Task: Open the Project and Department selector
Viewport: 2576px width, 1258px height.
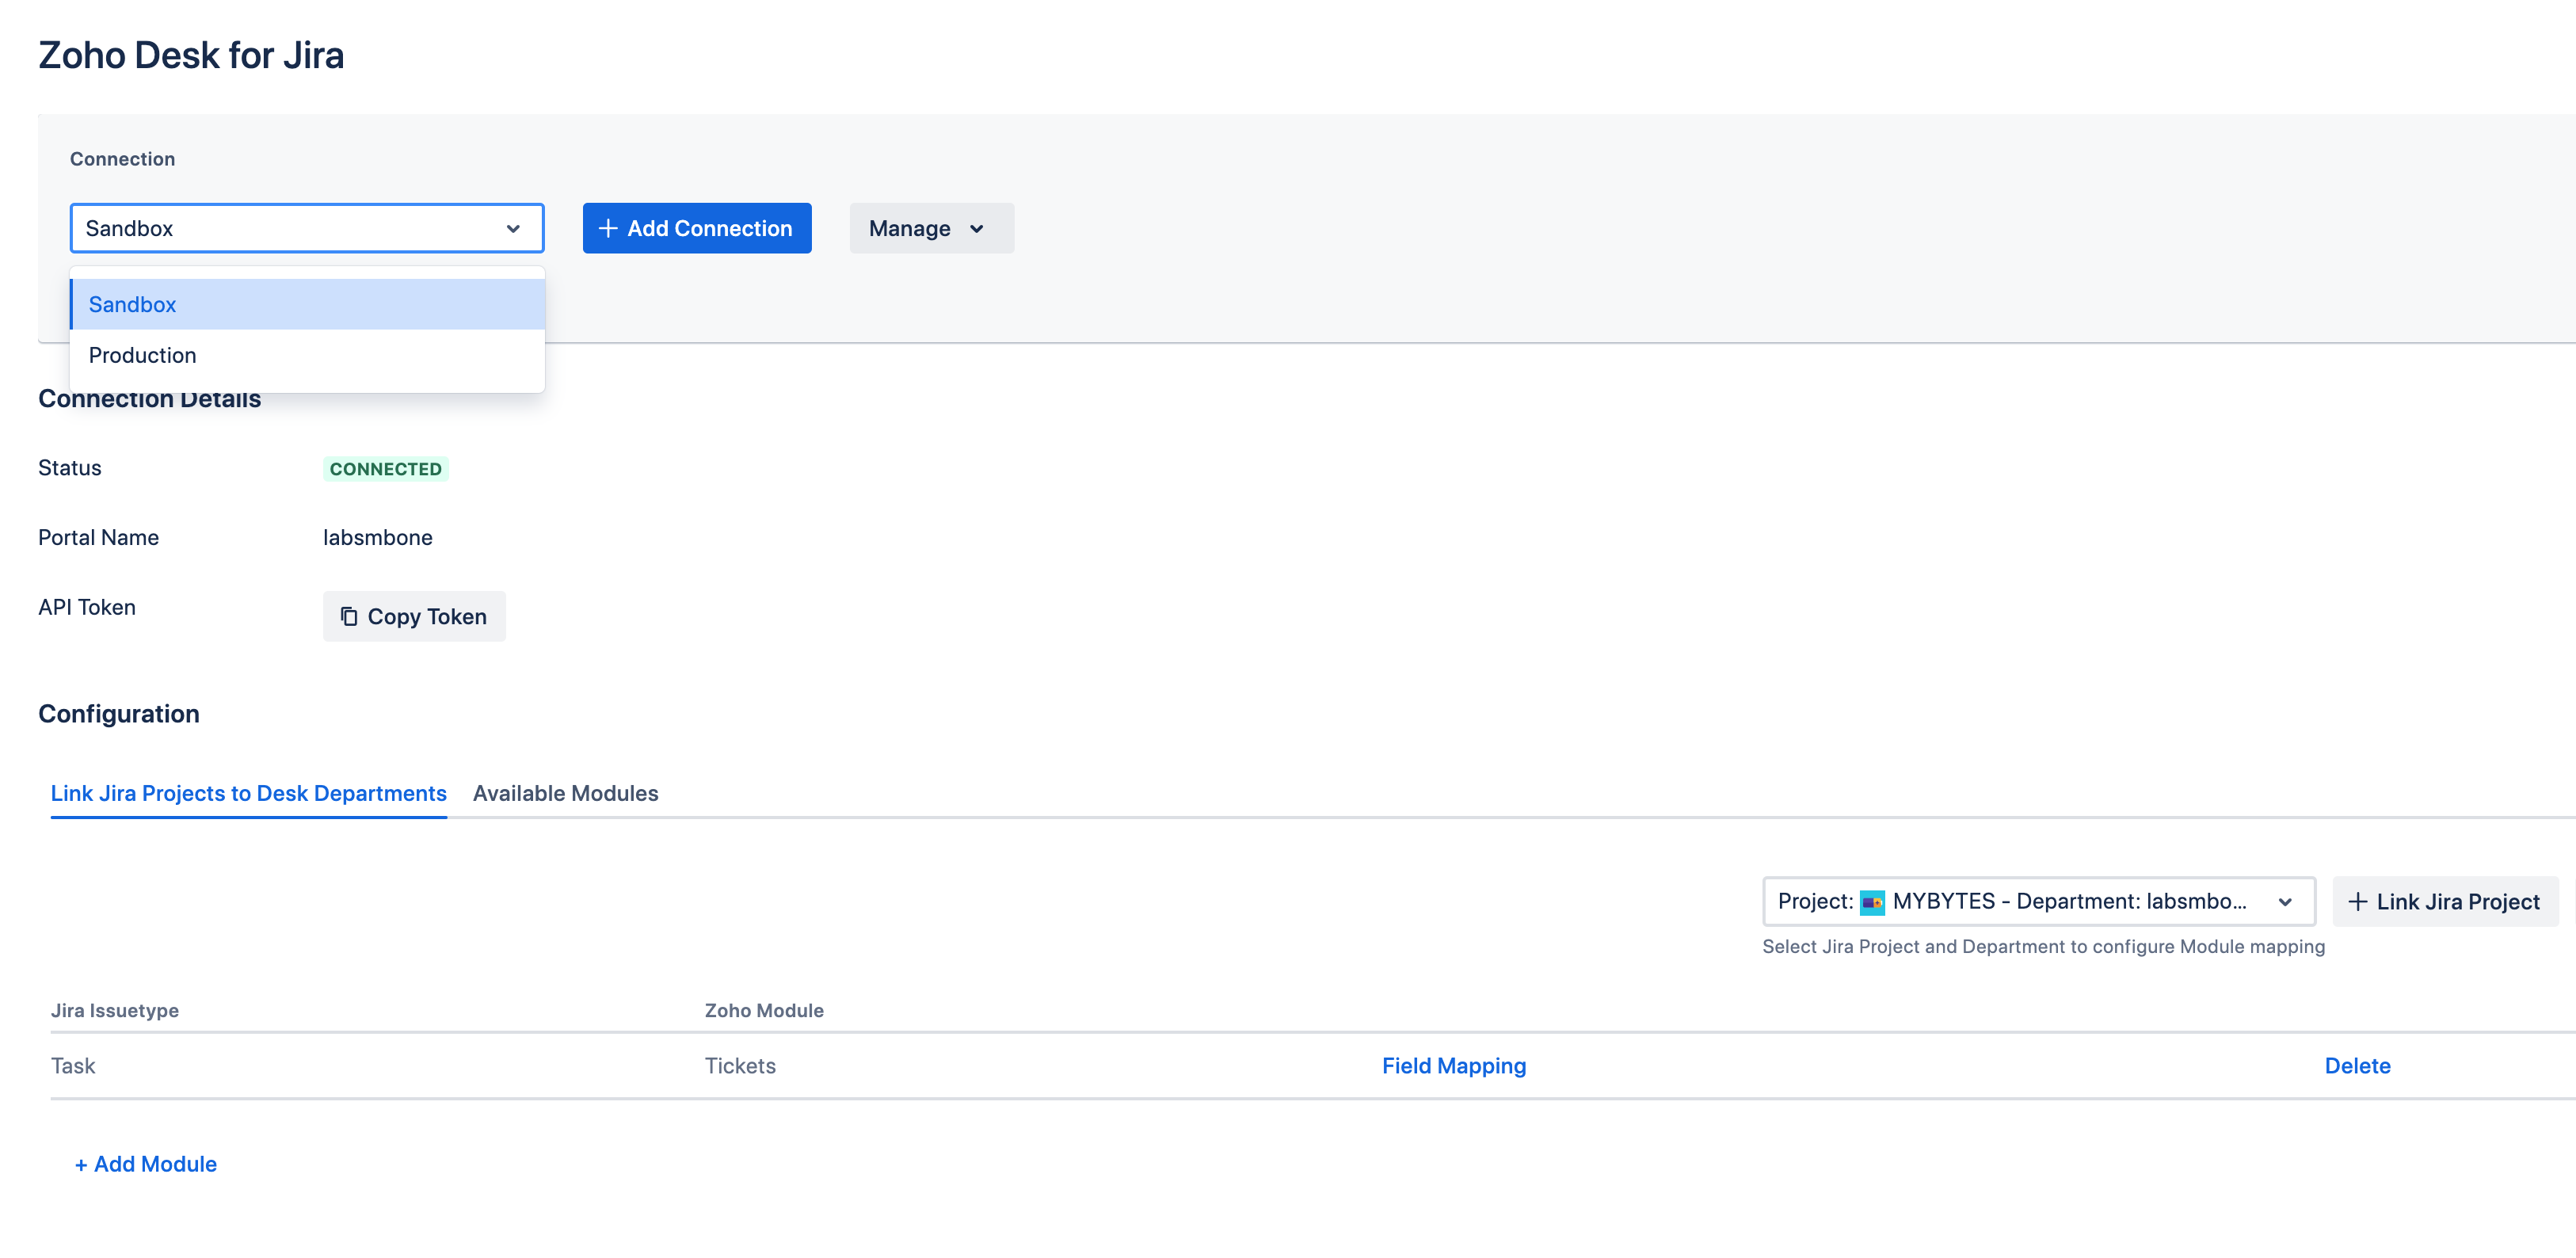Action: pos(2037,902)
